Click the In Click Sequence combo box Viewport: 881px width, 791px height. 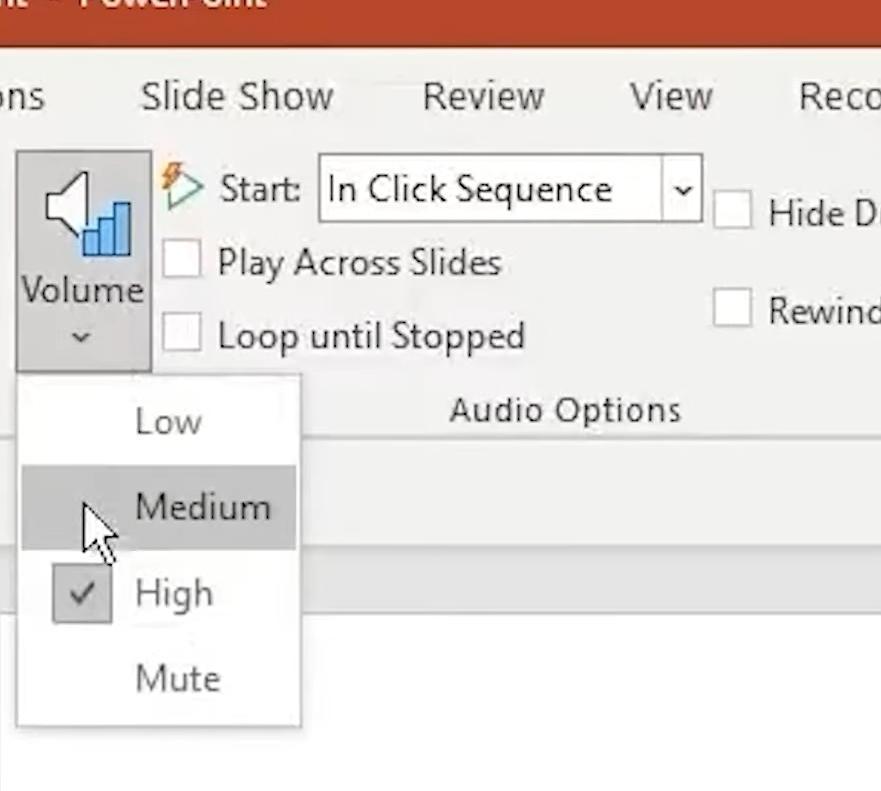pyautogui.click(x=490, y=189)
